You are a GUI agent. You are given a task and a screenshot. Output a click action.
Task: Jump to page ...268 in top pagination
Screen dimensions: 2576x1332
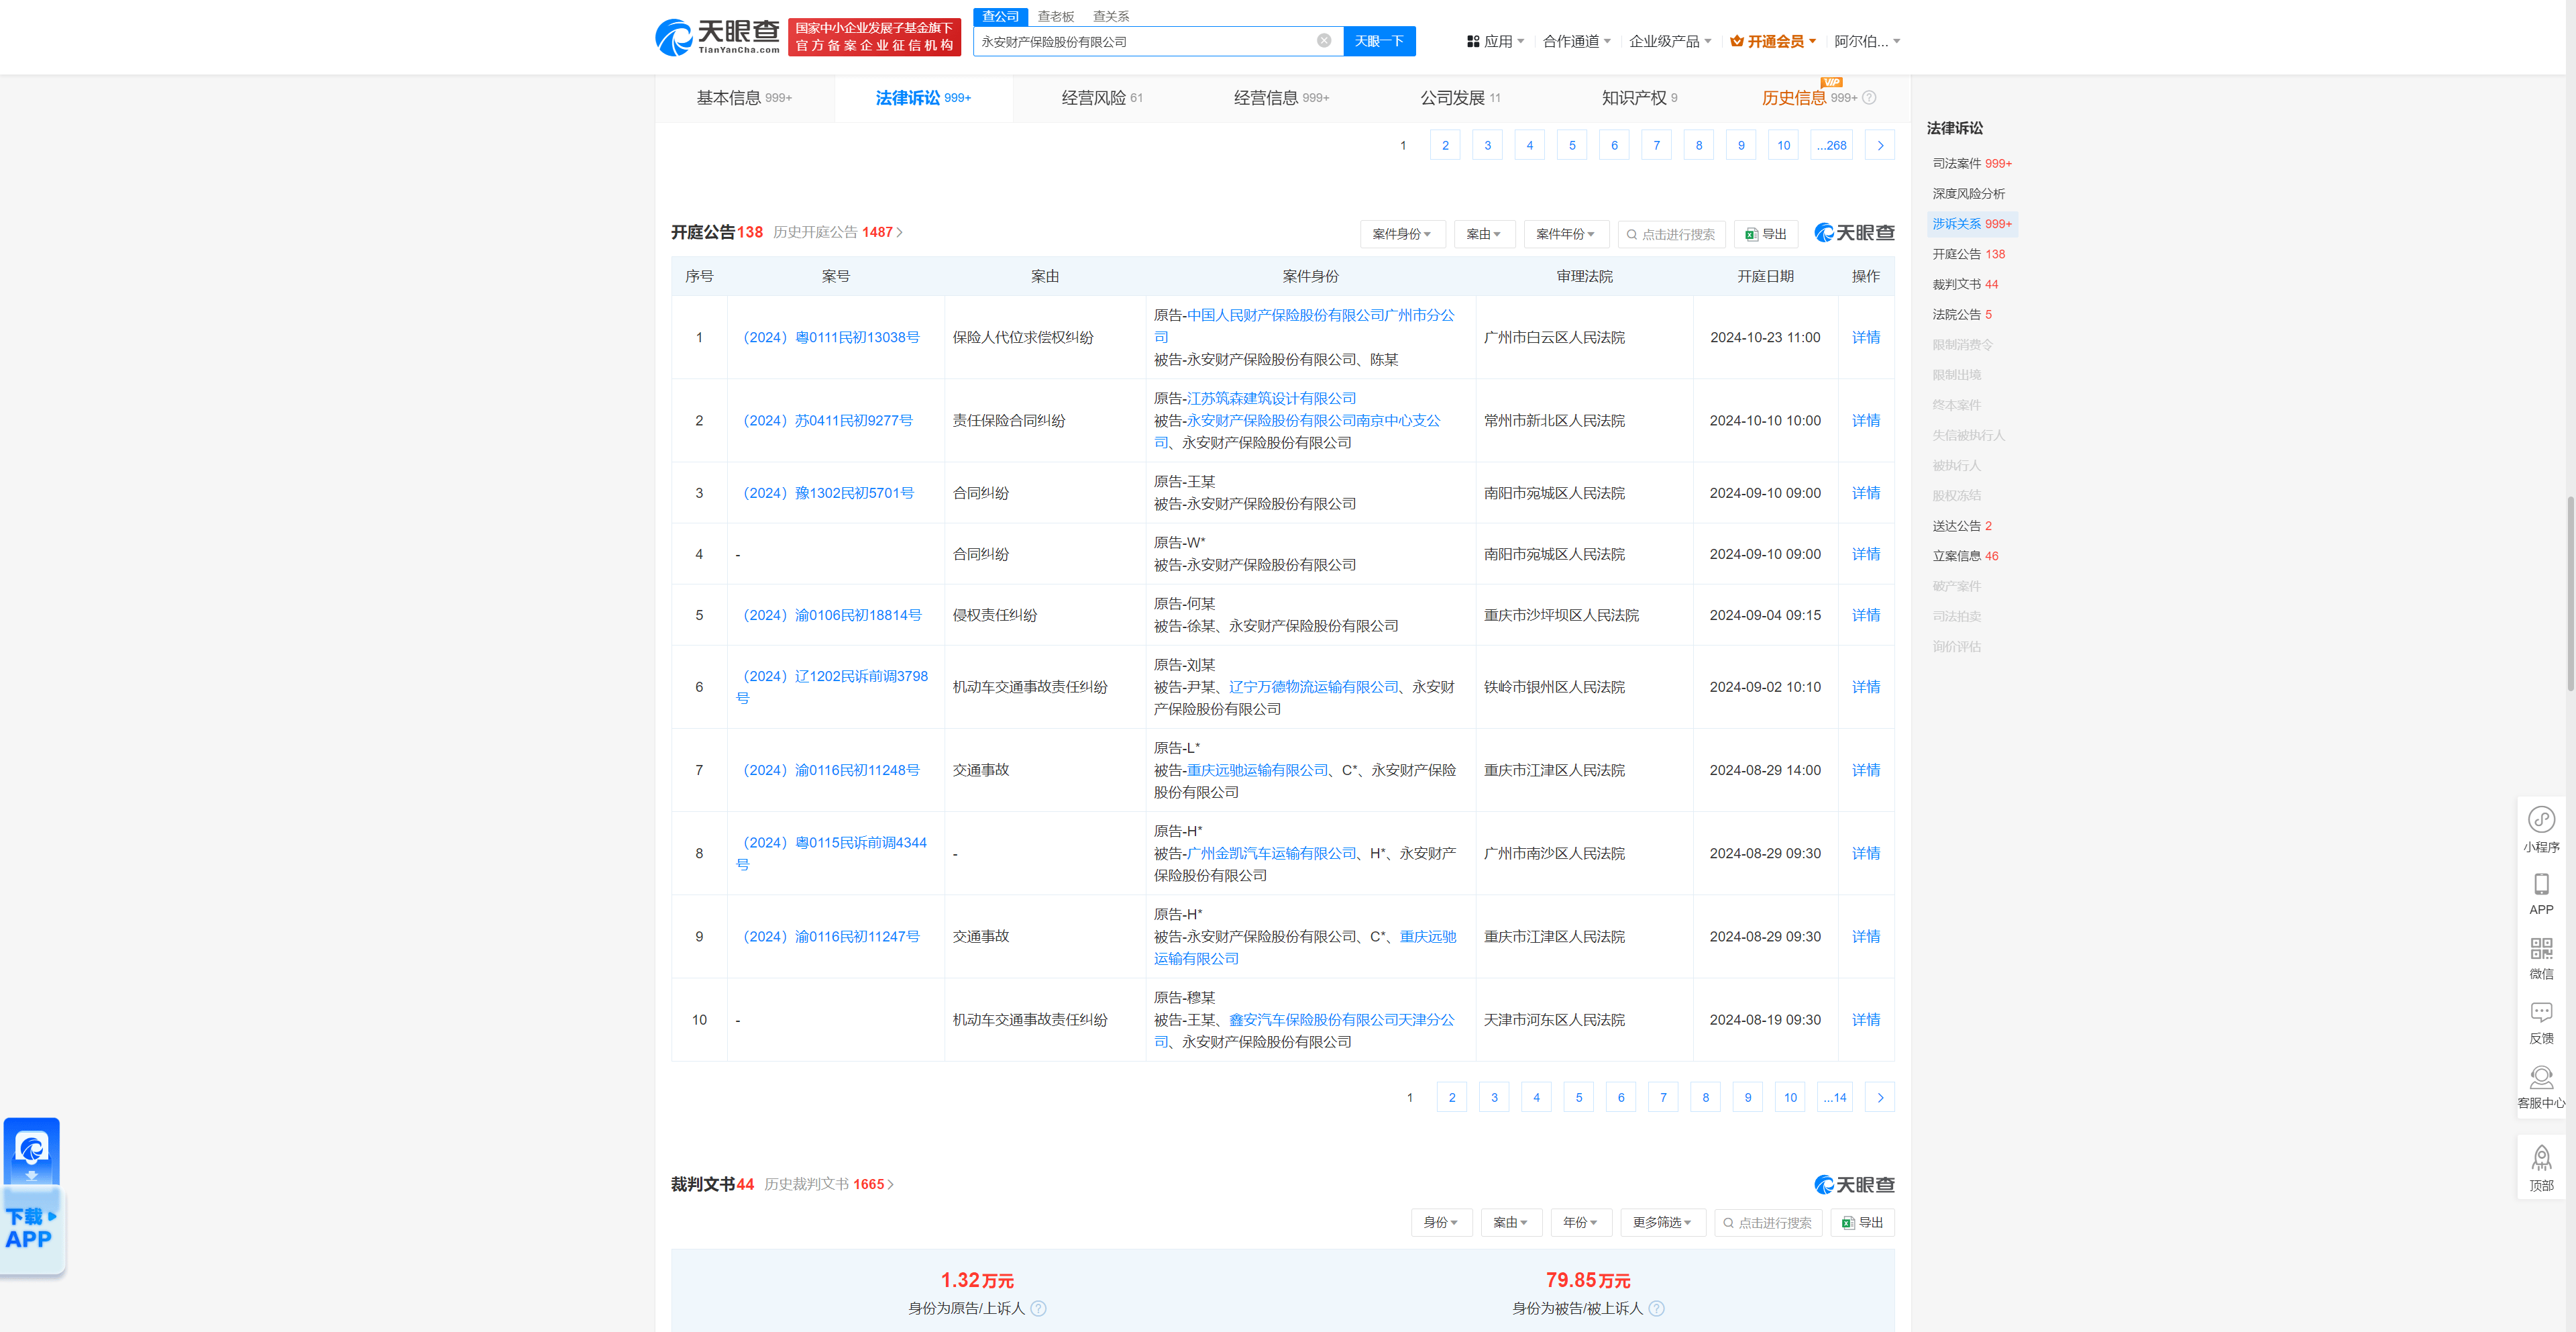point(1831,146)
